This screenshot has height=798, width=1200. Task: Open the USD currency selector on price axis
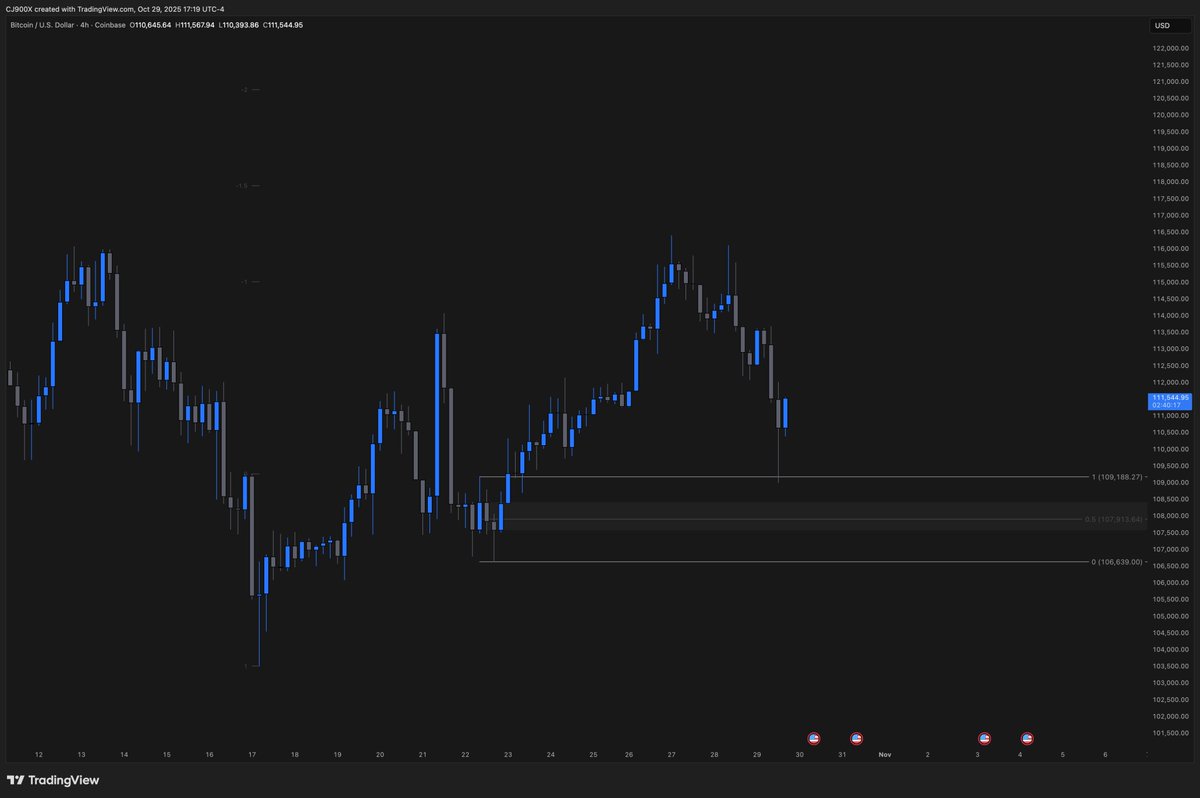pos(1170,25)
